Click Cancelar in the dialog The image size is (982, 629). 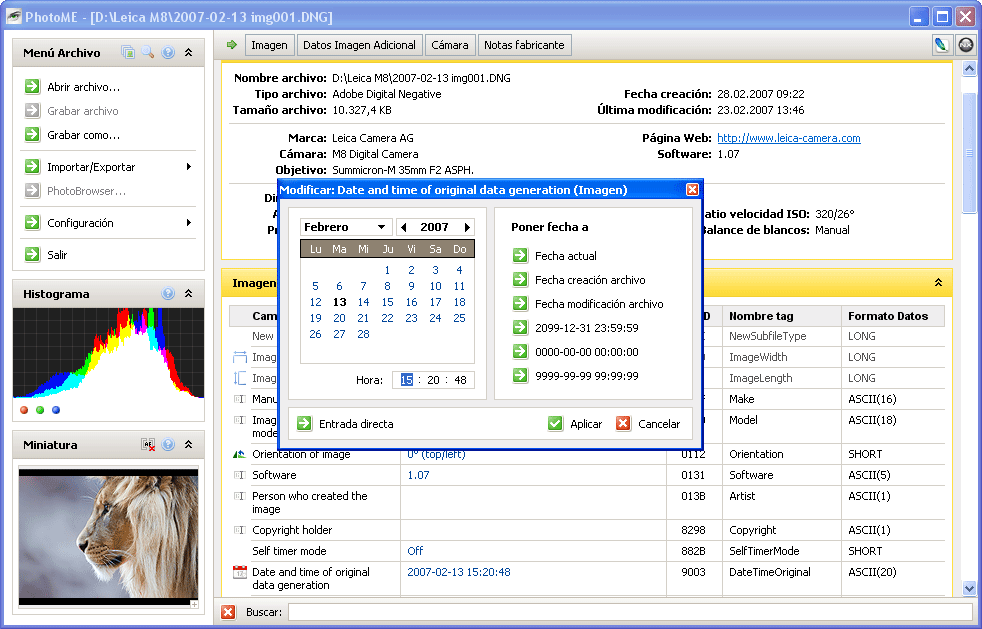coord(648,424)
